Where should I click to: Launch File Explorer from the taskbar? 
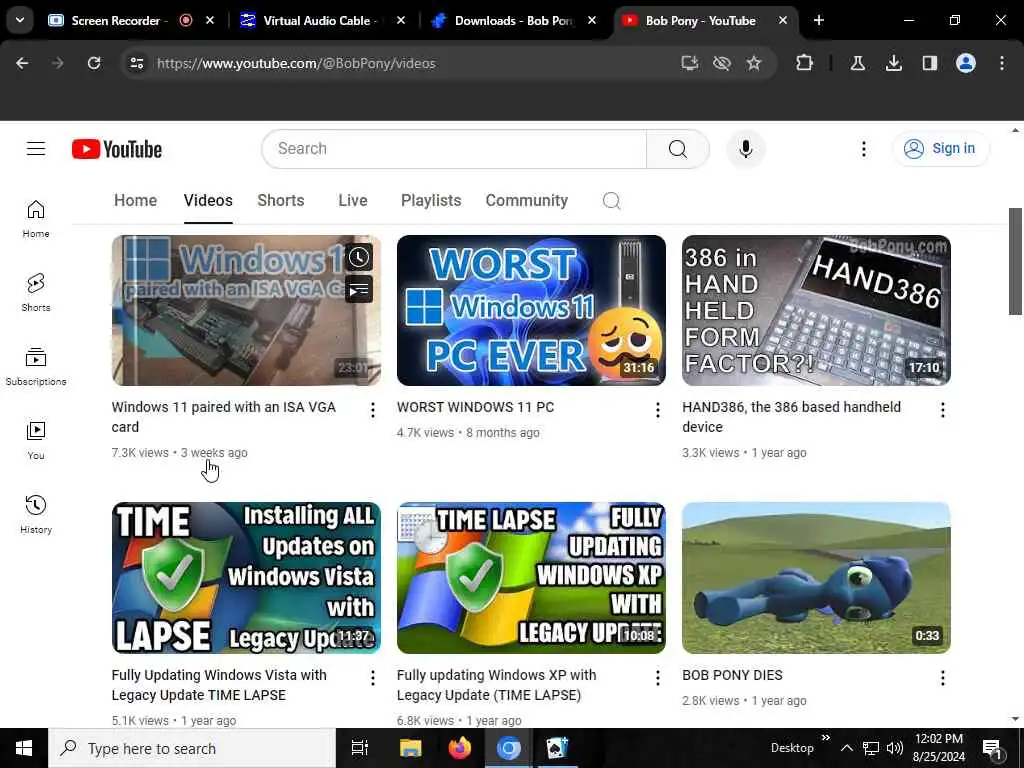point(410,748)
